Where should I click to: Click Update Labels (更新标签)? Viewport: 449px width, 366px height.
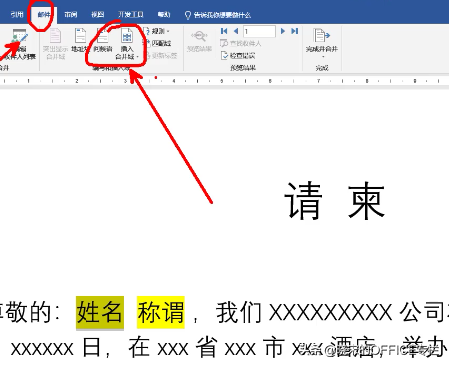[161, 55]
